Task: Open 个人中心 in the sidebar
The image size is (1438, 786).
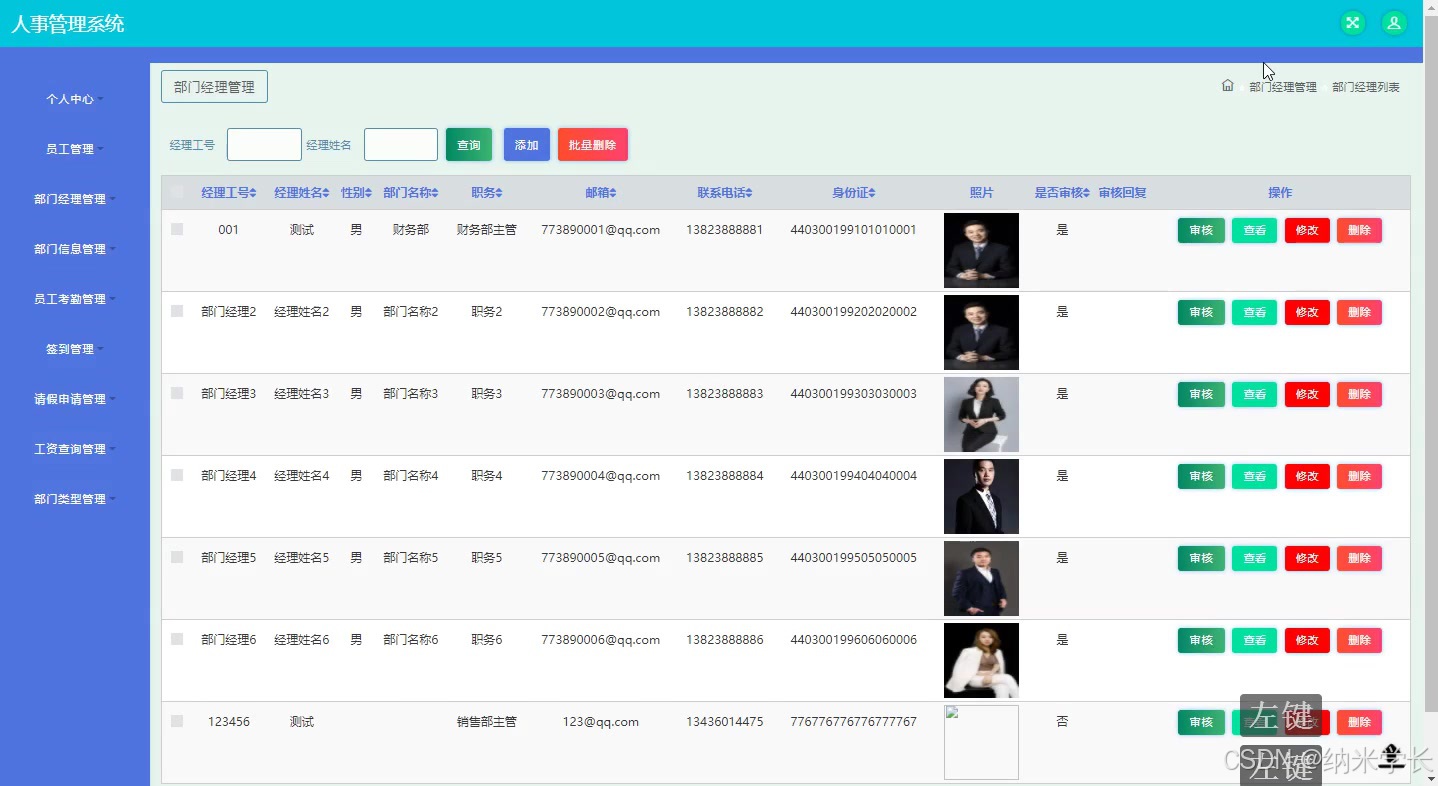Action: (71, 98)
